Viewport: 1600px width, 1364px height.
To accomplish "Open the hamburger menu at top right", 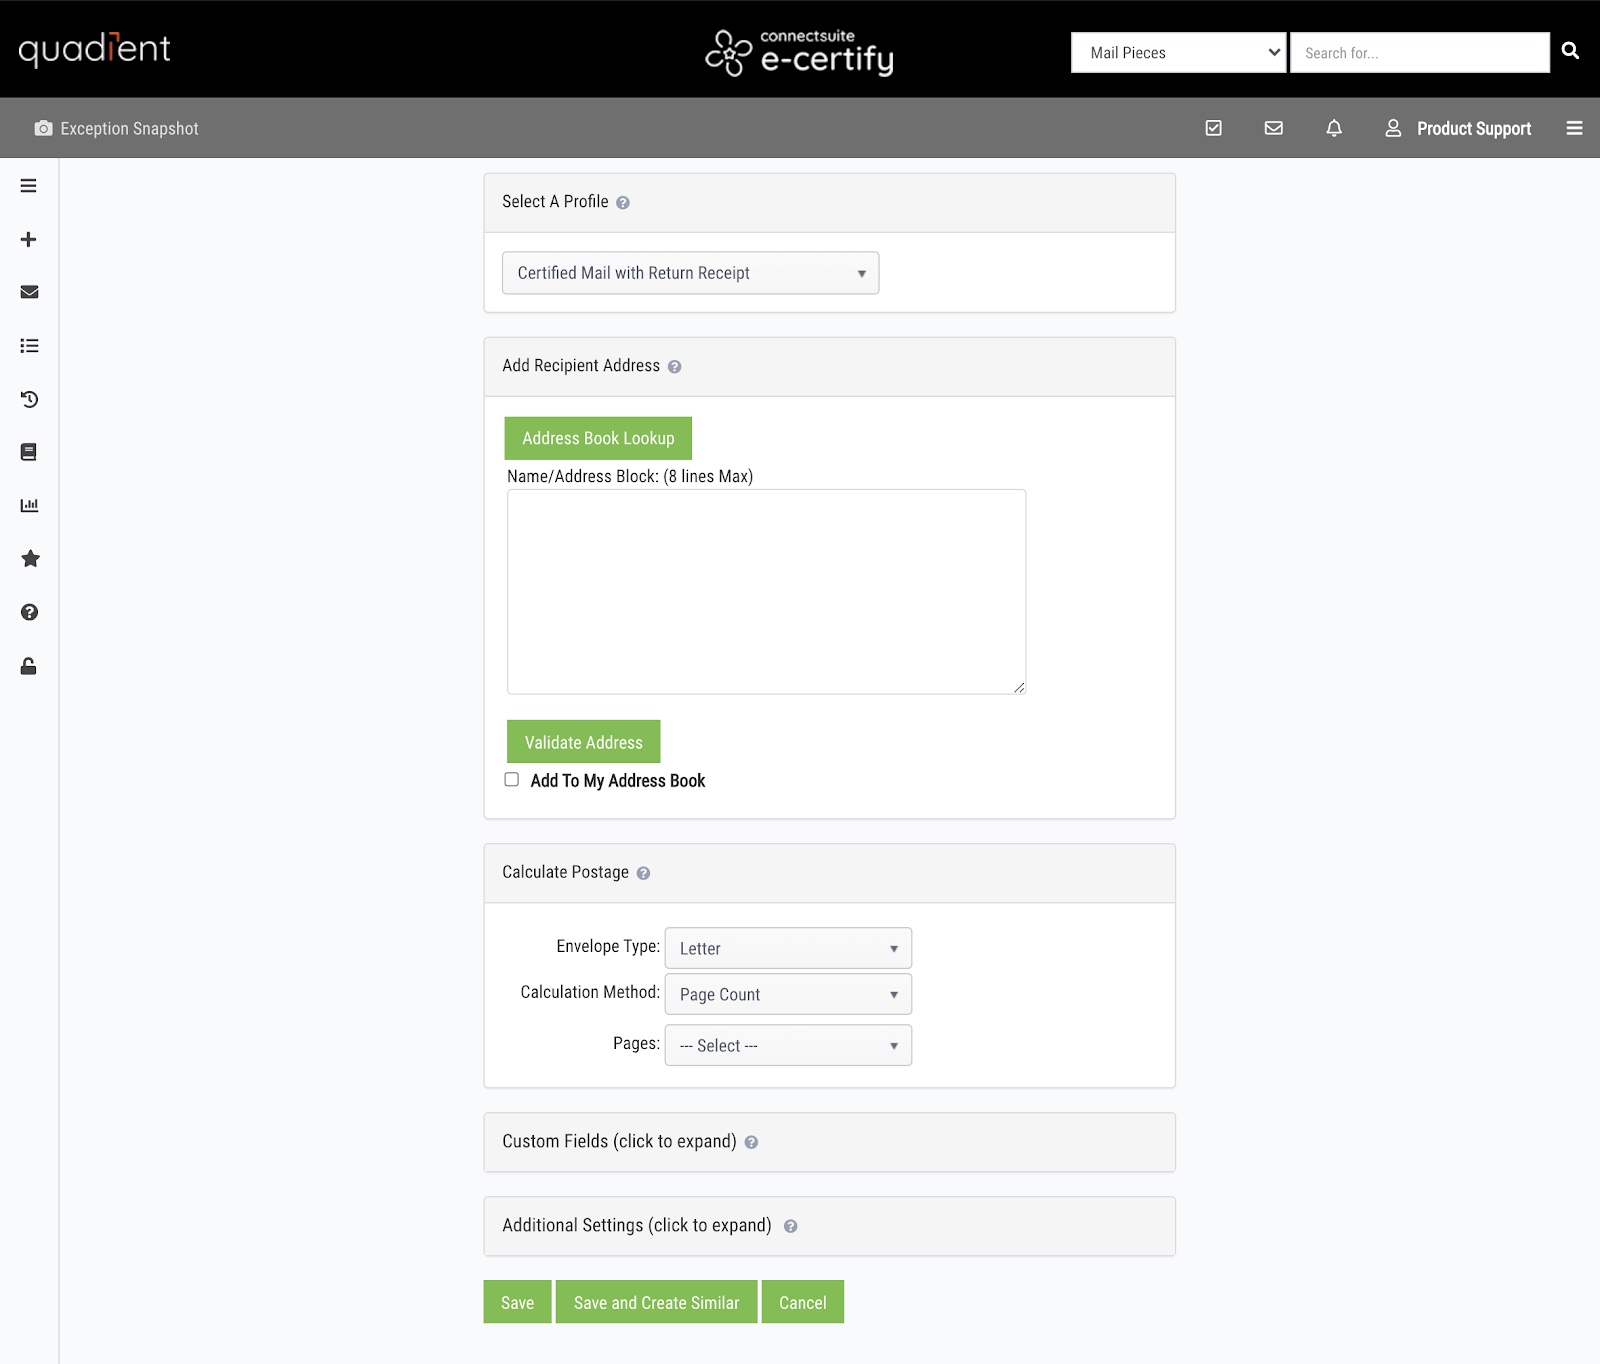I will pos(1573,128).
